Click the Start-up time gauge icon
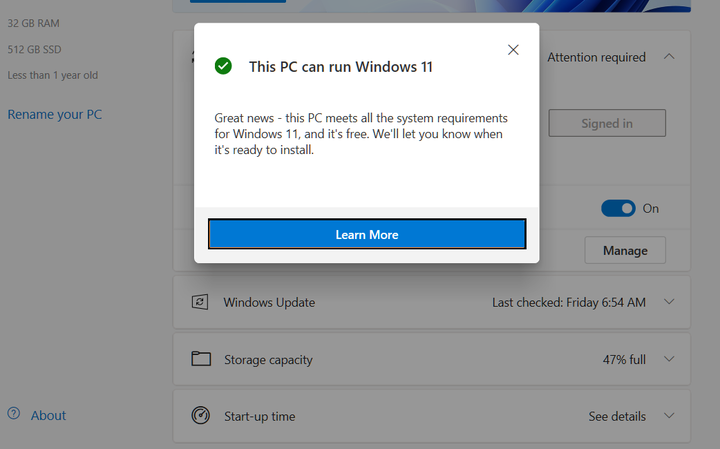Image resolution: width=720 pixels, height=449 pixels. pos(201,415)
